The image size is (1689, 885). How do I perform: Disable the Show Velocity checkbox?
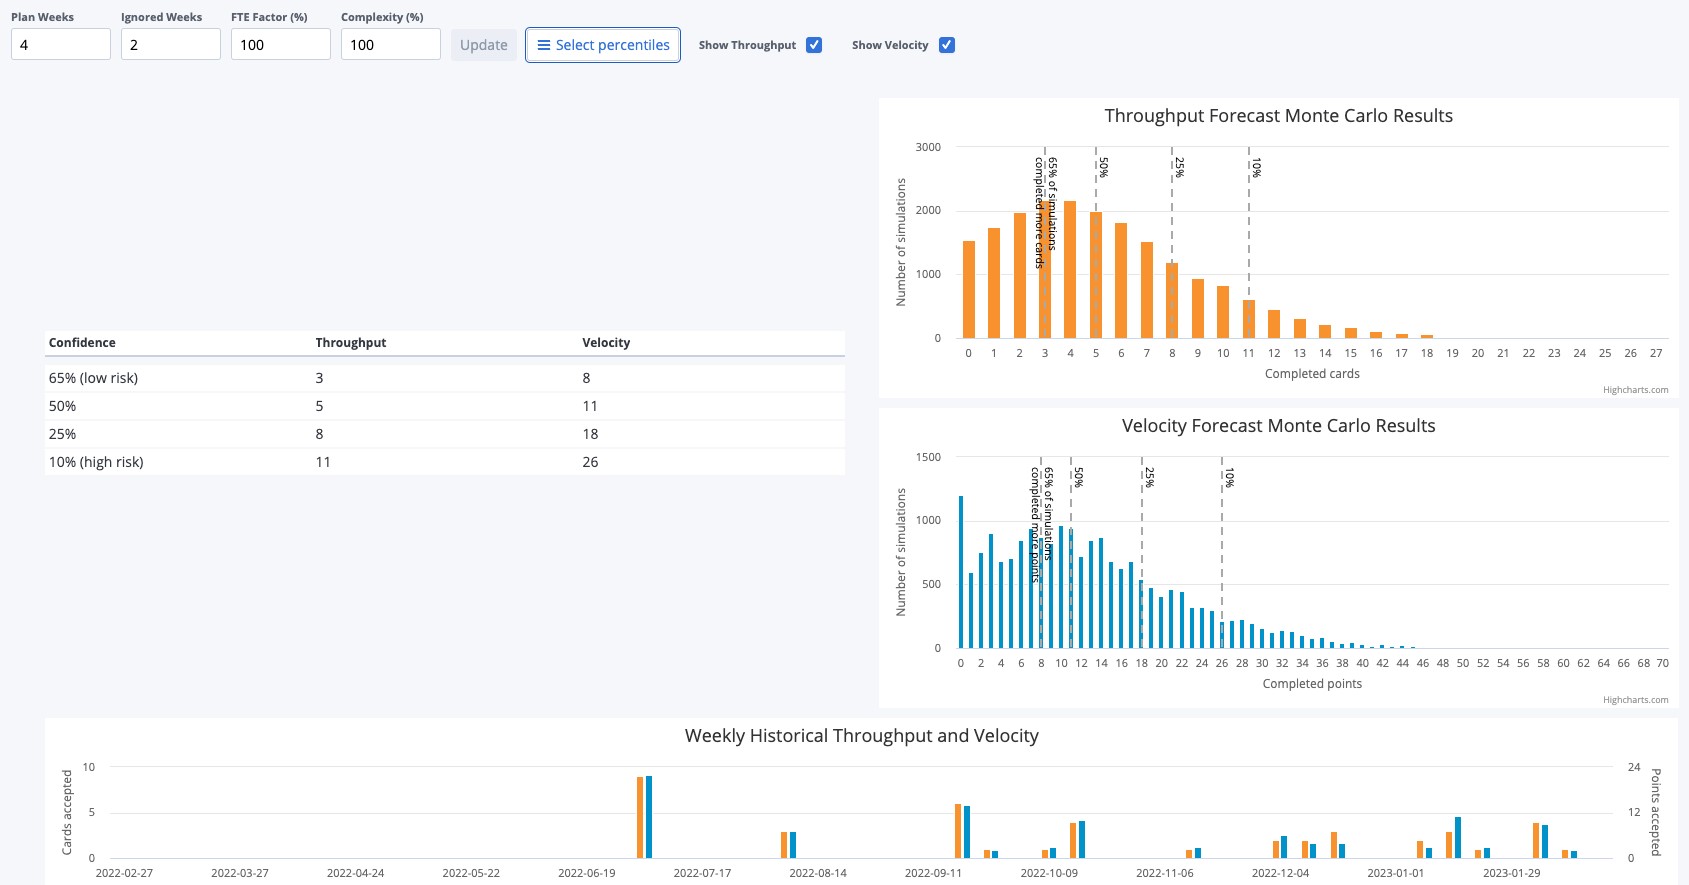pyautogui.click(x=947, y=45)
